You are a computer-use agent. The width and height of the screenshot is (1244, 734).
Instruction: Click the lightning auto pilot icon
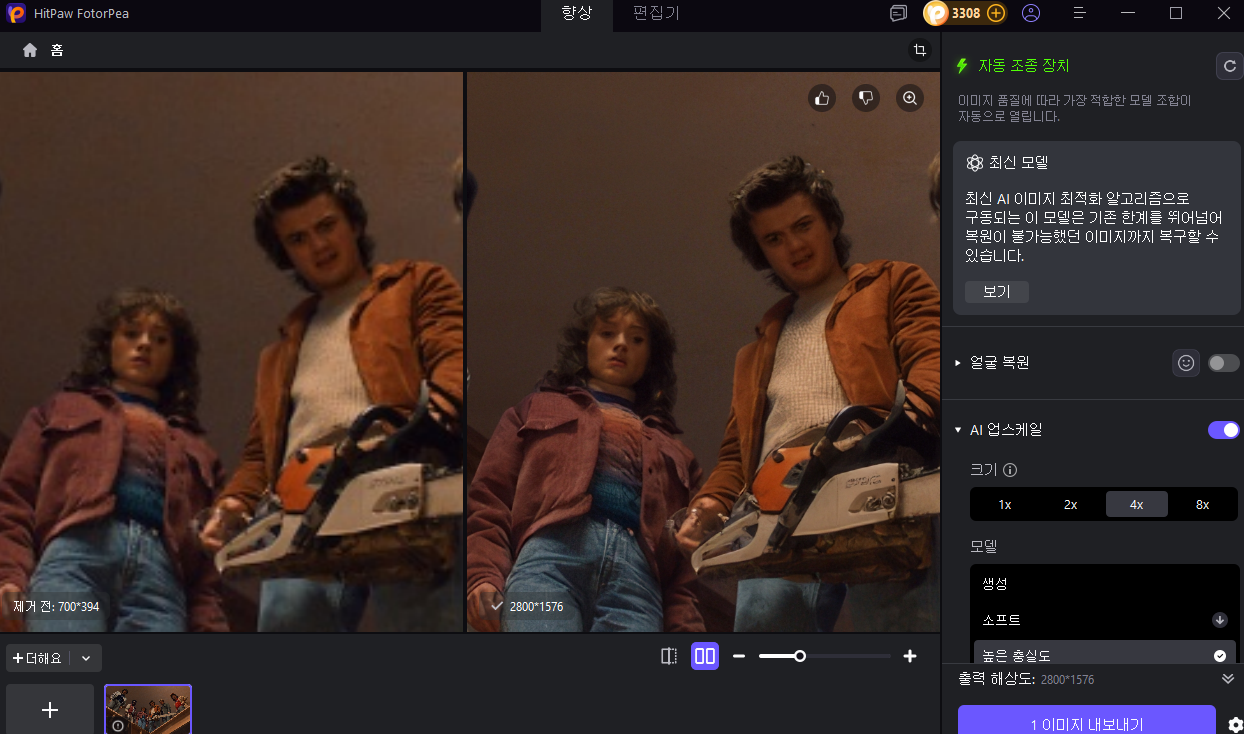point(962,66)
